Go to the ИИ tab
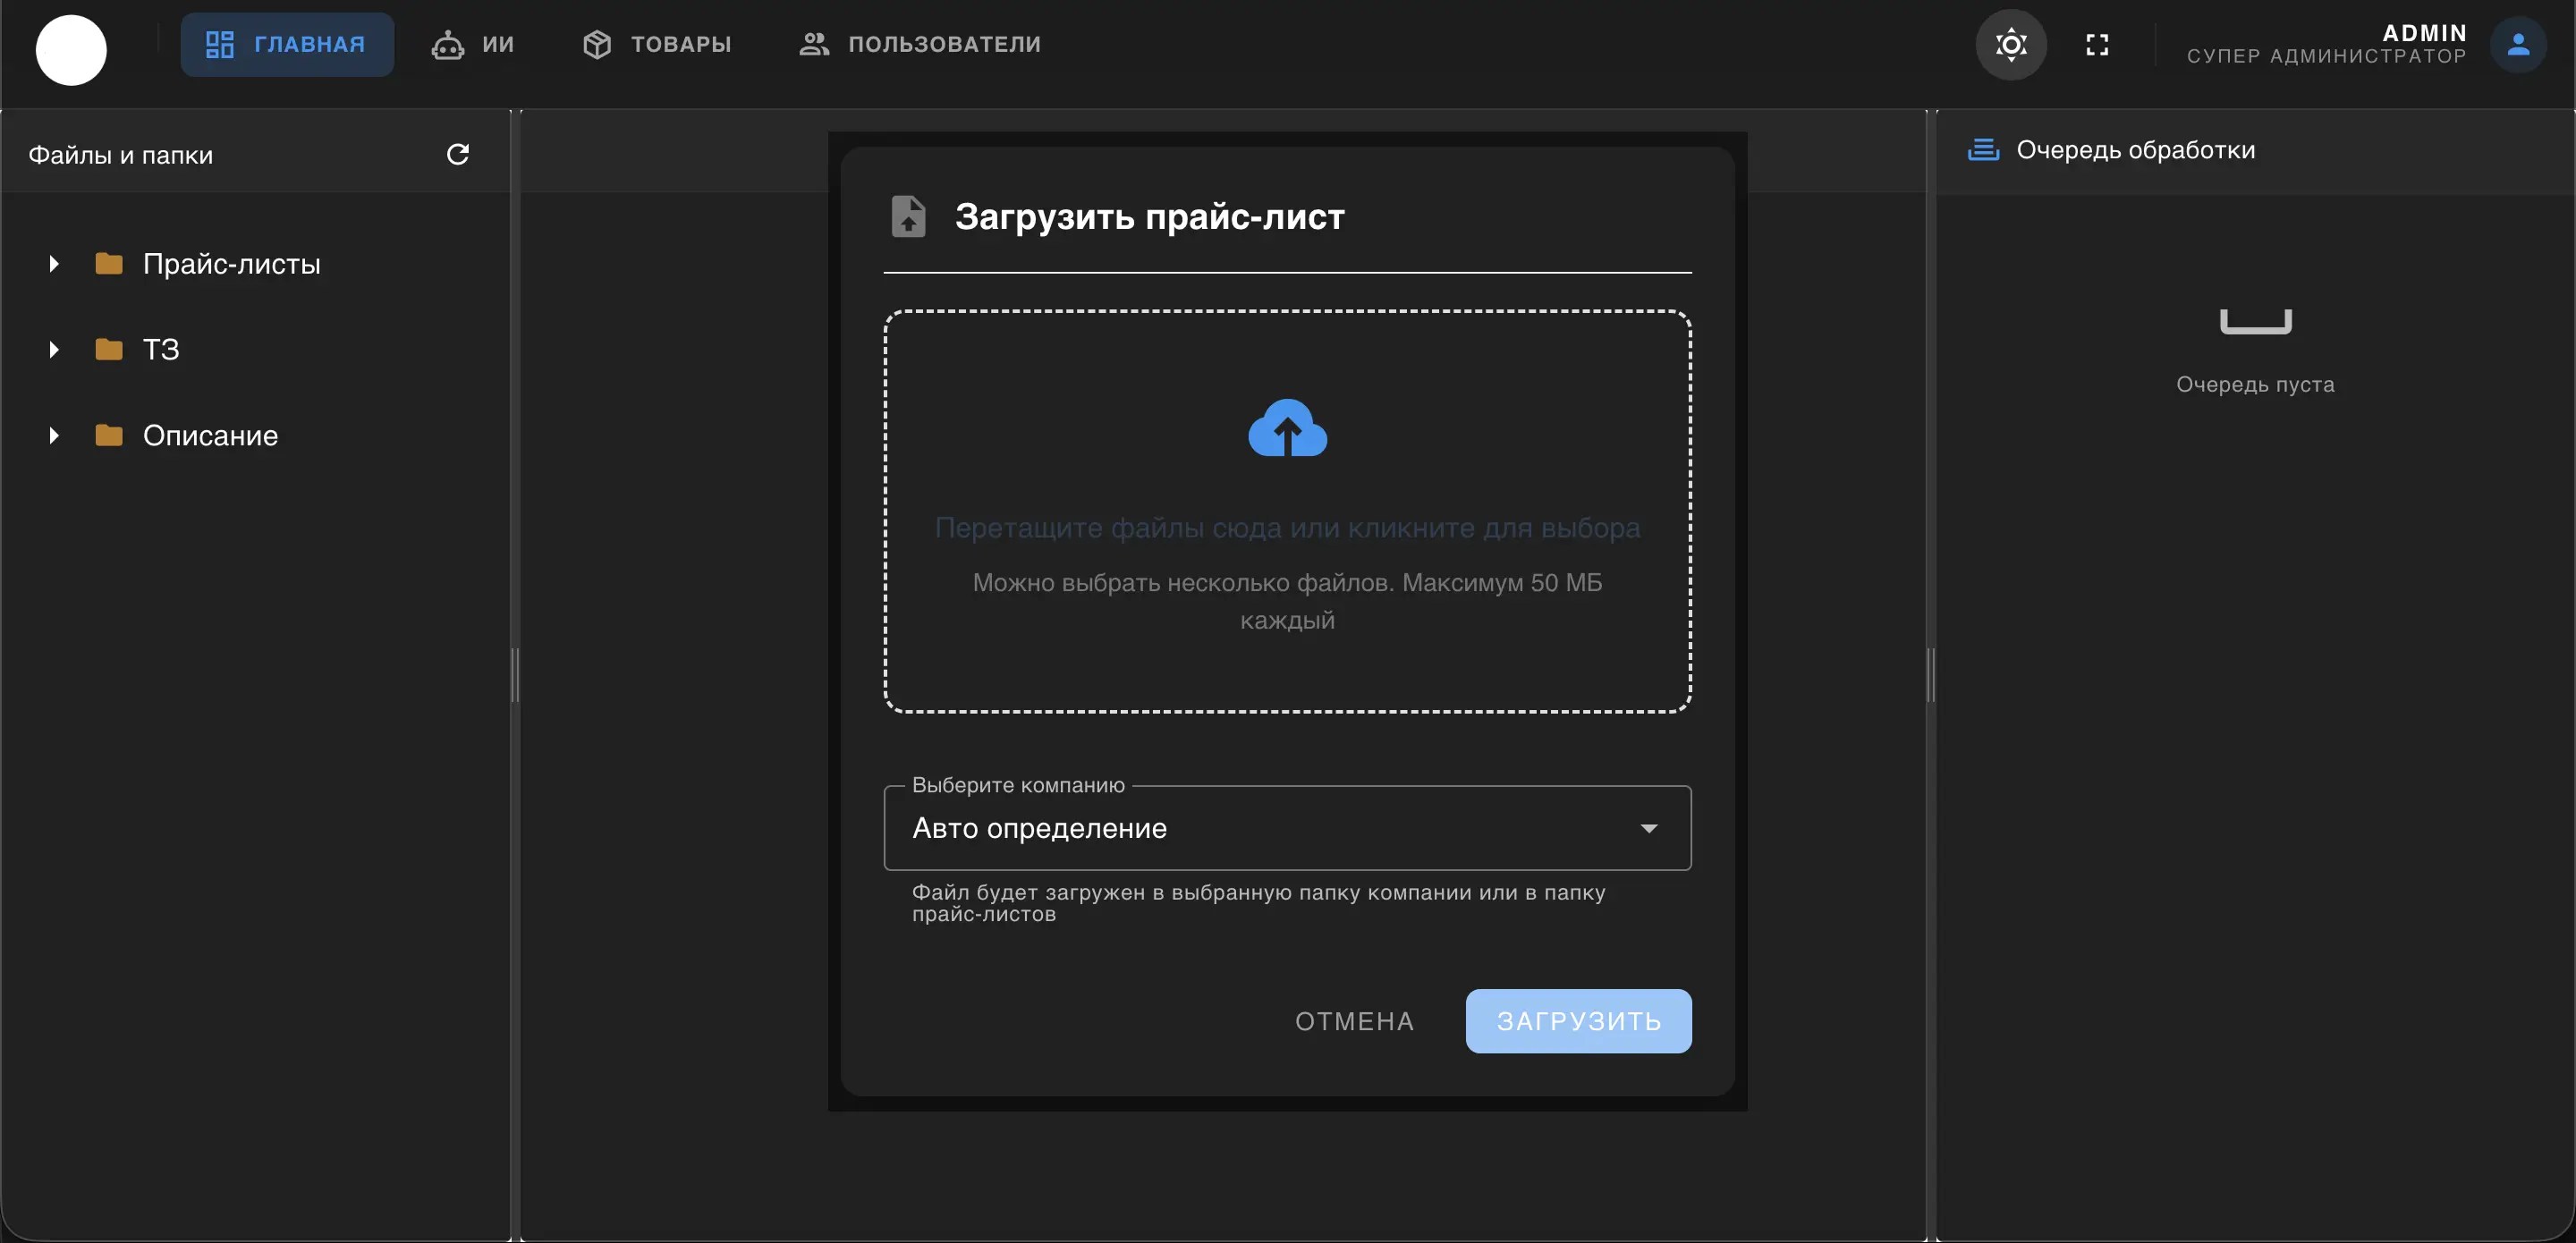Image resolution: width=2576 pixels, height=1243 pixels. pos(473,45)
